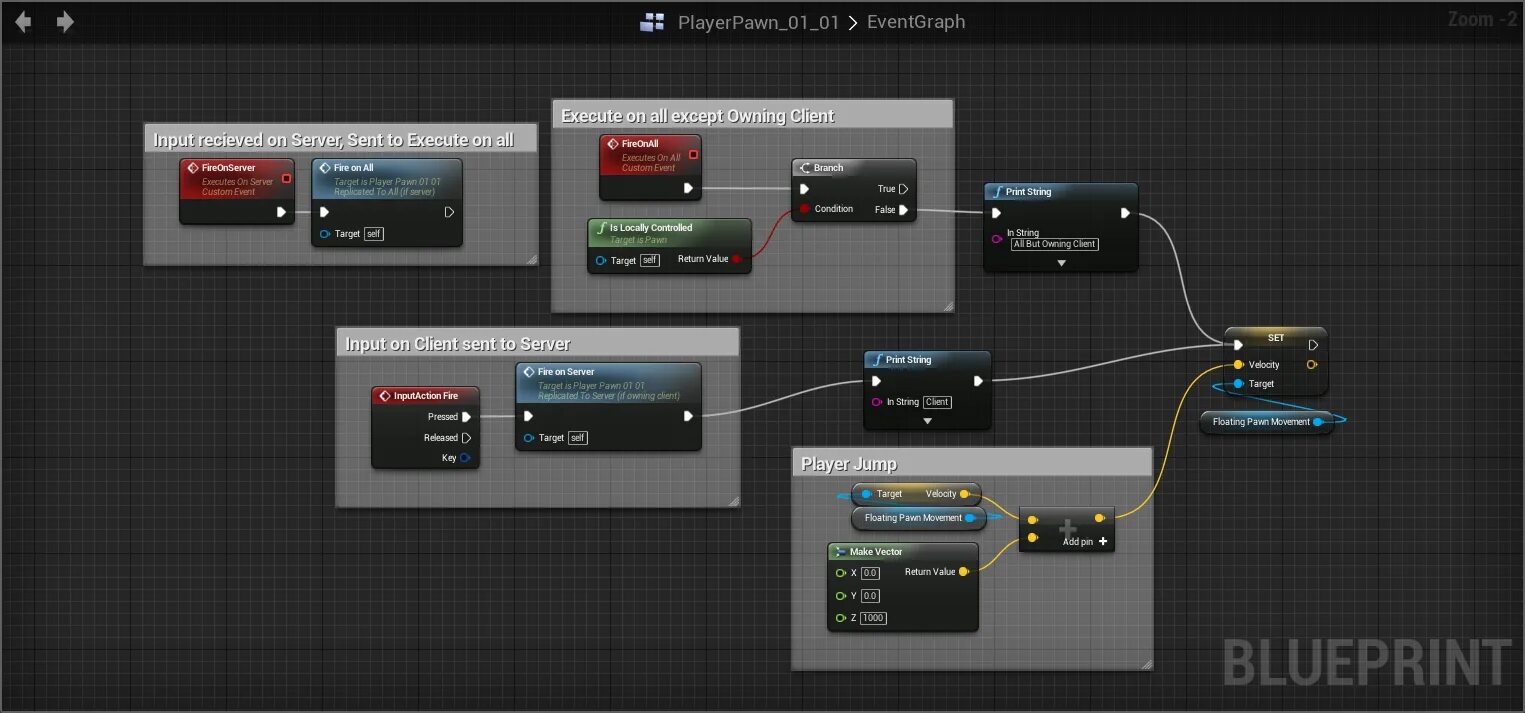Click SET node Velocity output pin
Image resolution: width=1525 pixels, height=713 pixels.
[x=1312, y=365]
